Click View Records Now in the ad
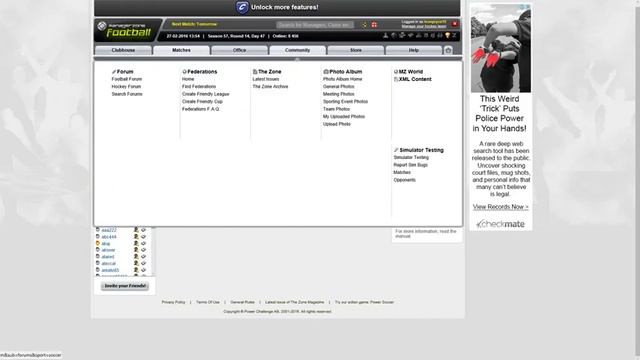Image resolution: width=640 pixels, height=360 pixels. [500, 207]
